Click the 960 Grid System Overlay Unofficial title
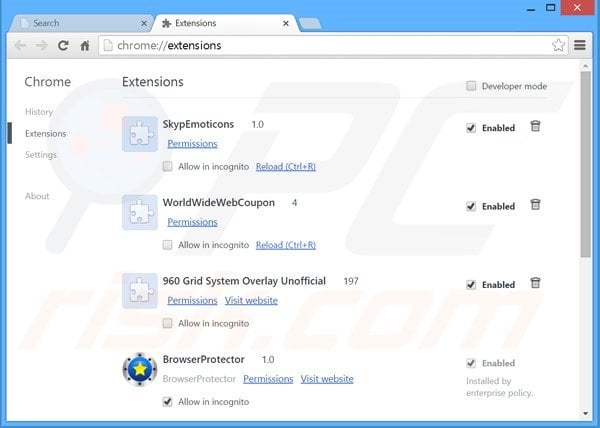The height and width of the screenshot is (428, 600). click(244, 281)
